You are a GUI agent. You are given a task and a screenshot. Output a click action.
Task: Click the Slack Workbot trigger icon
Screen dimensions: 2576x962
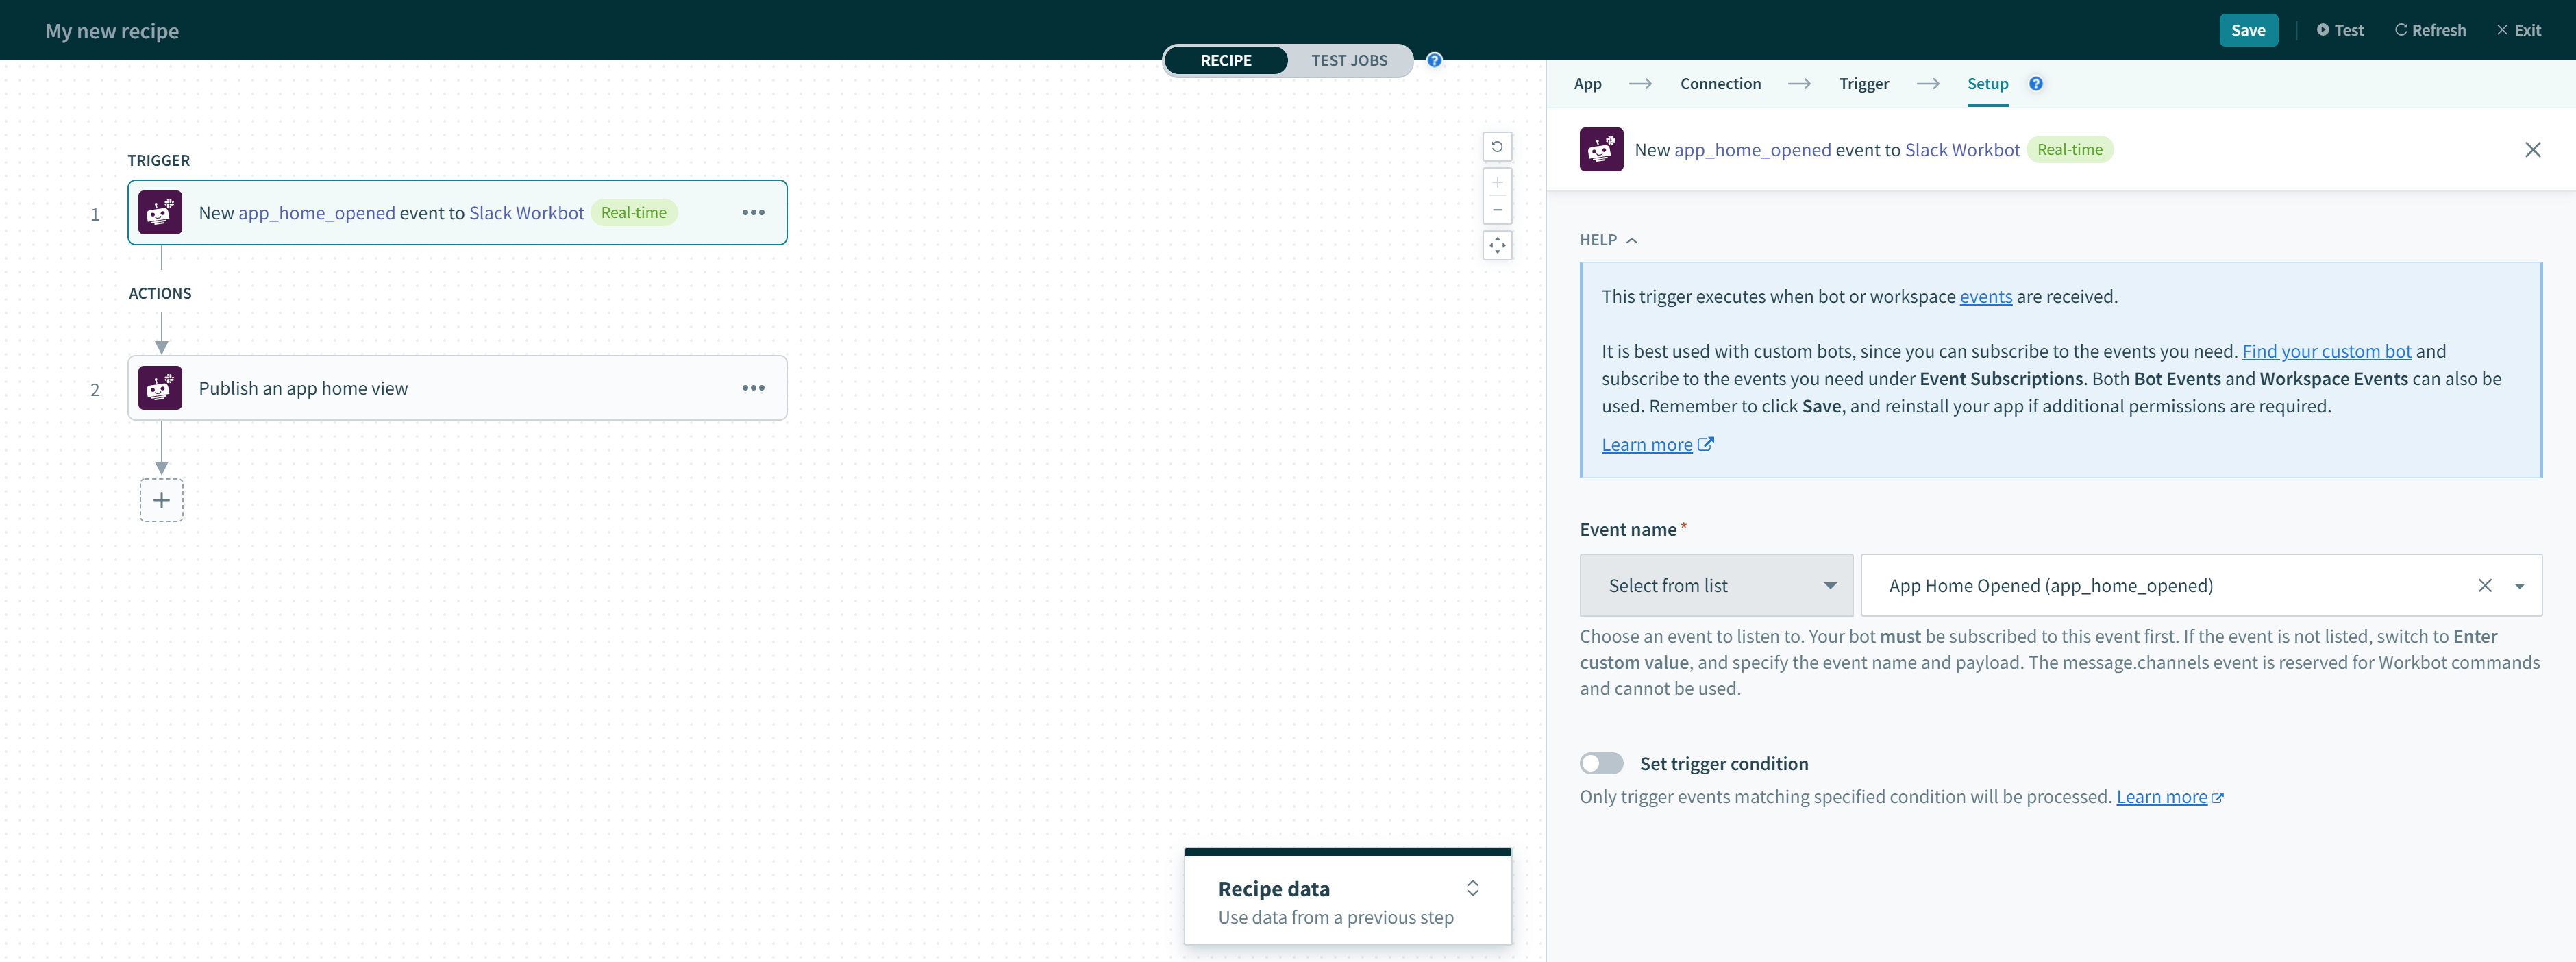click(x=161, y=210)
